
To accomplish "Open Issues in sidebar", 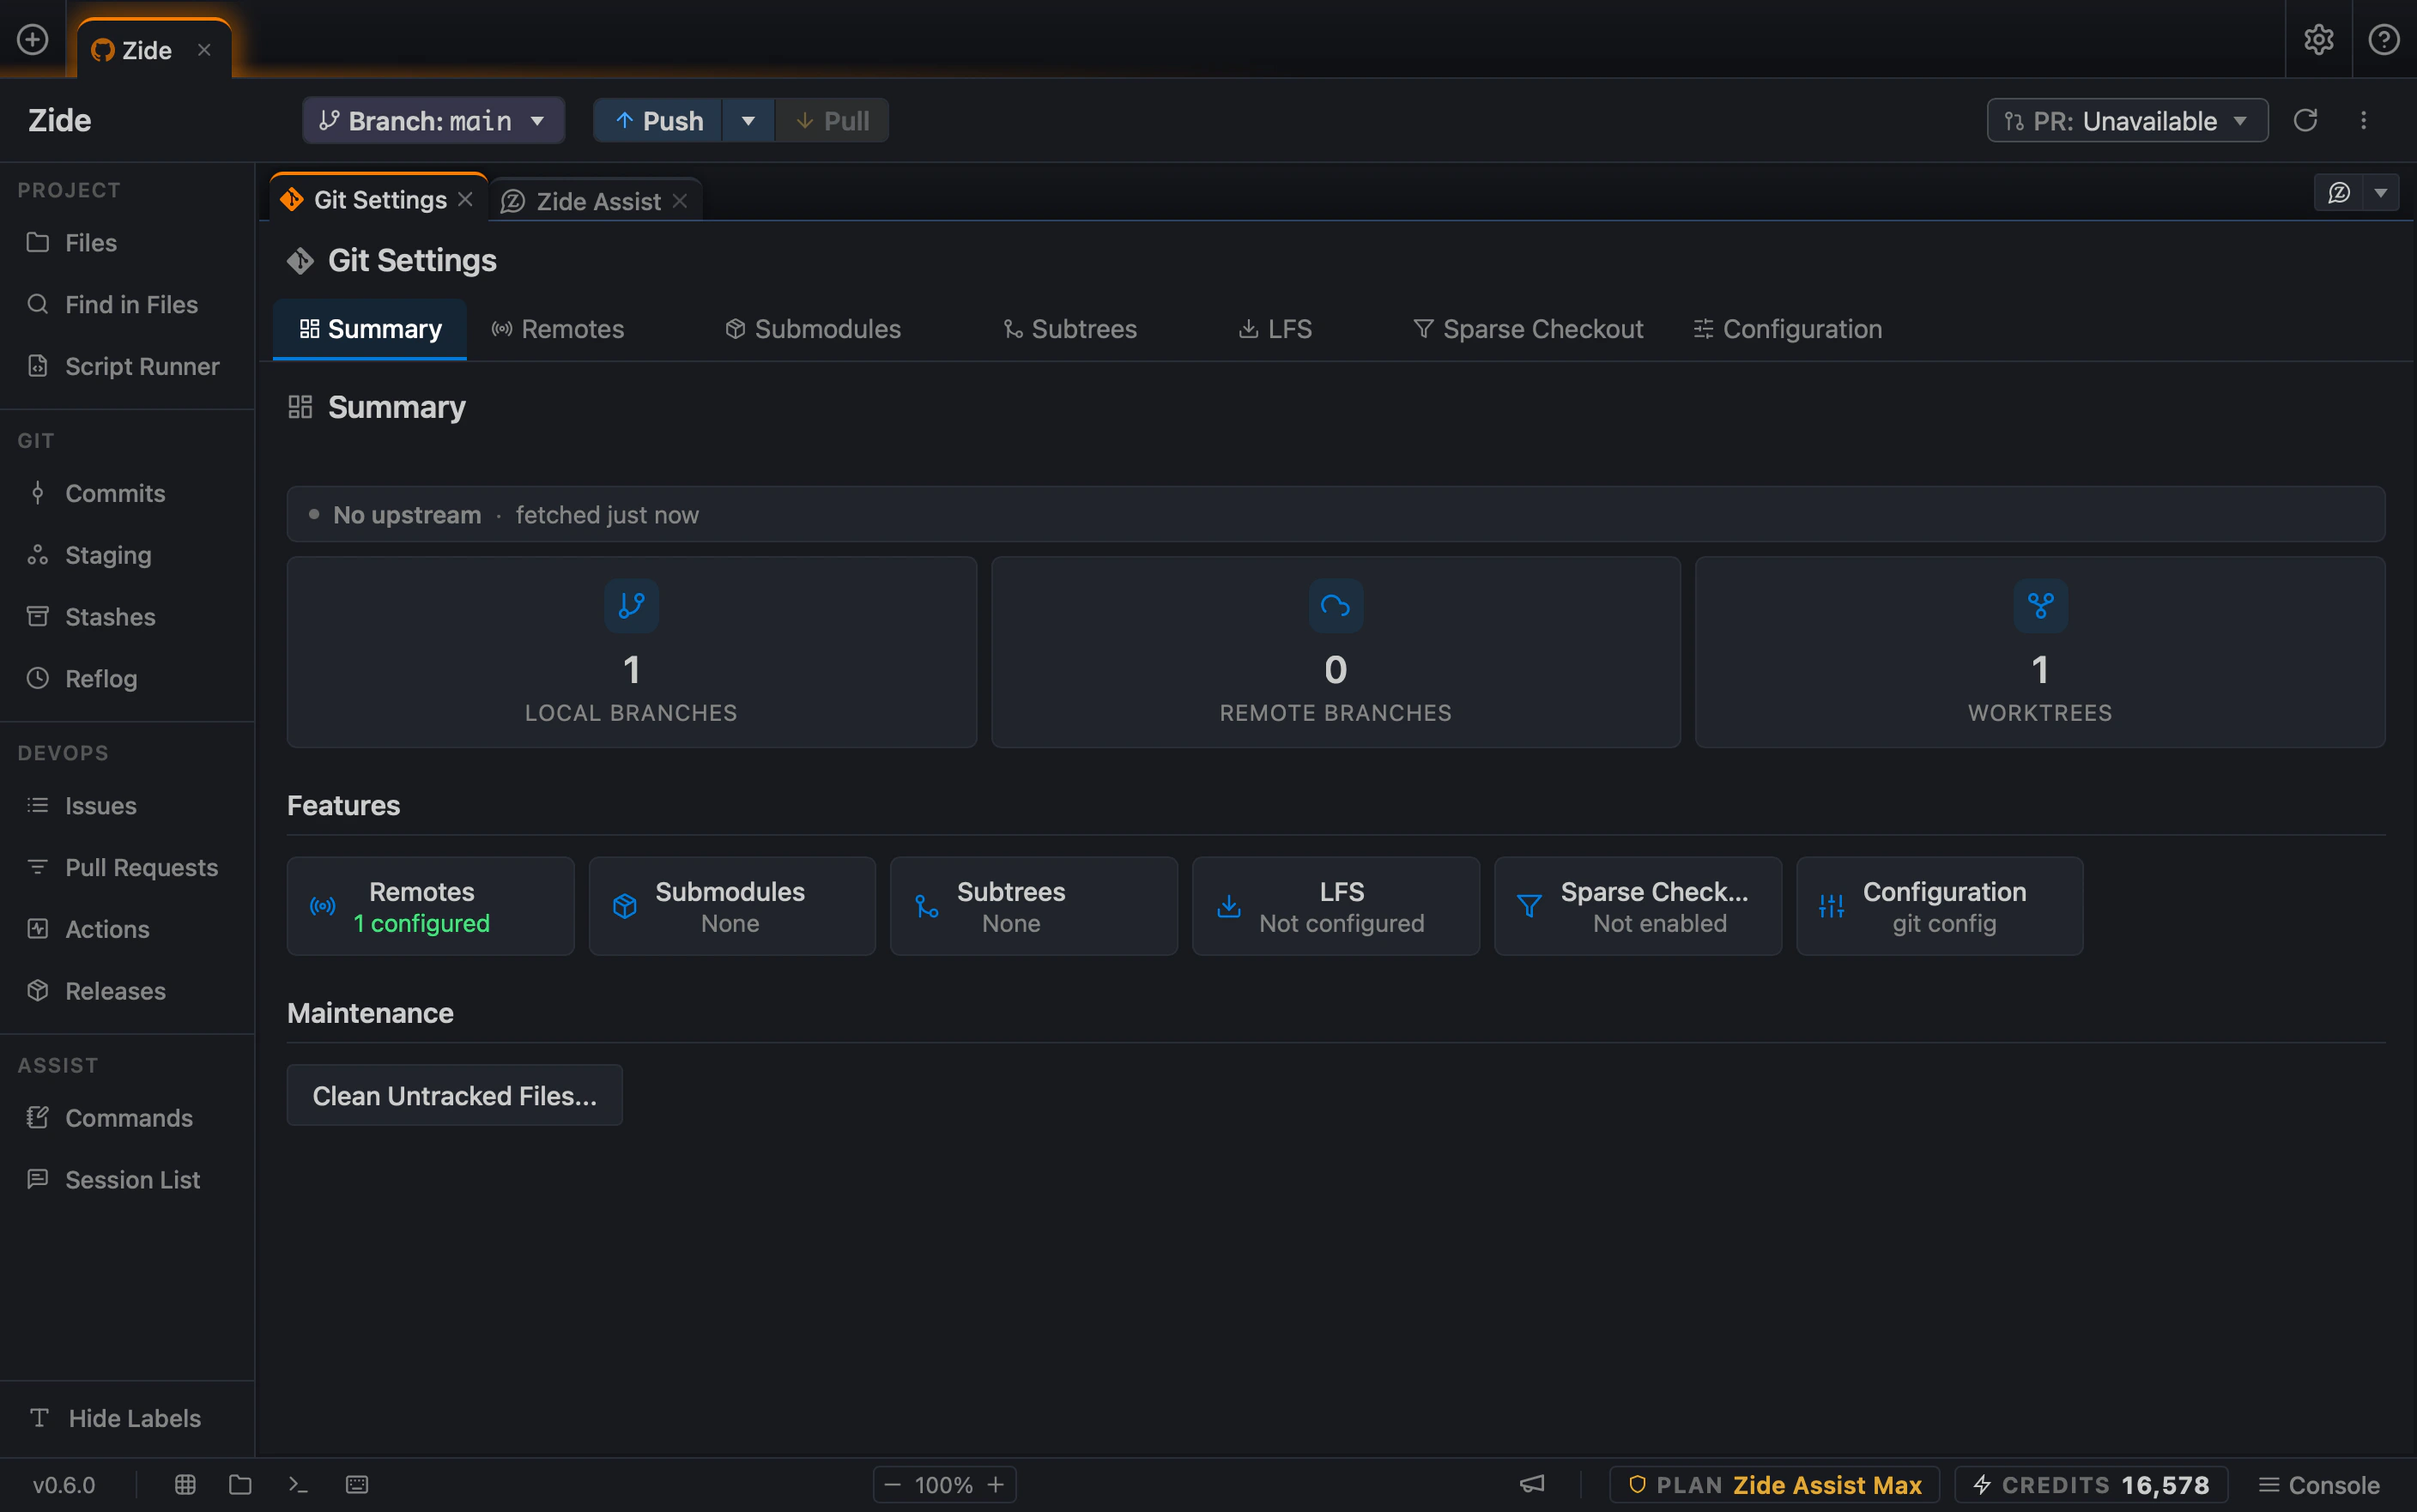I will coord(127,805).
